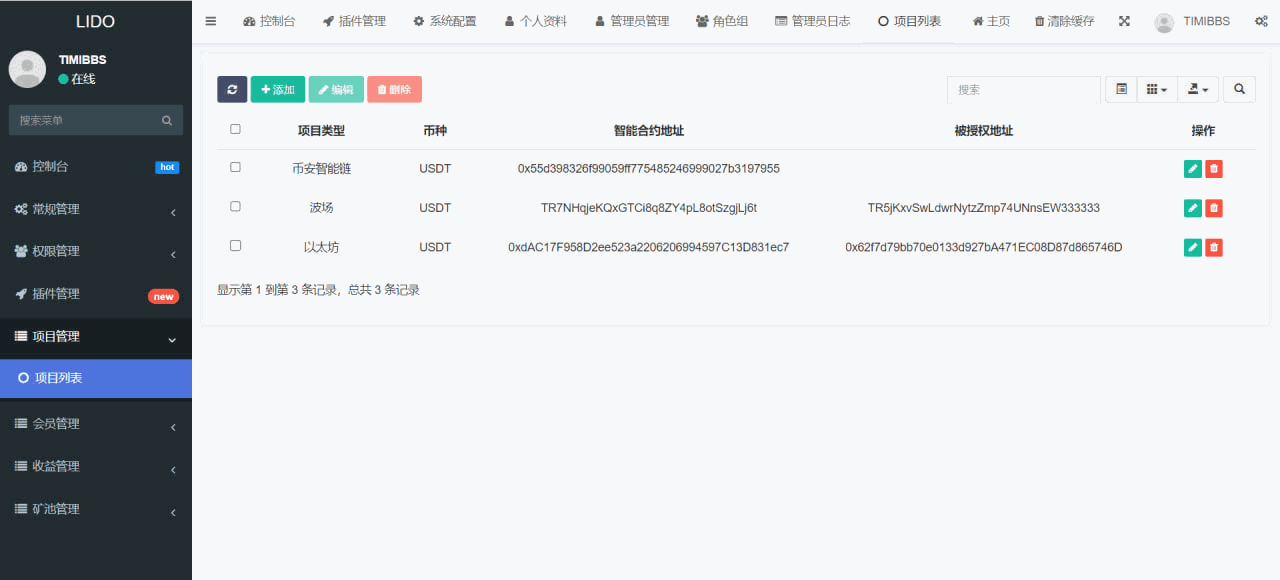This screenshot has width=1280, height=580.
Task: Open the columns visibility dropdown
Action: click(x=1156, y=89)
